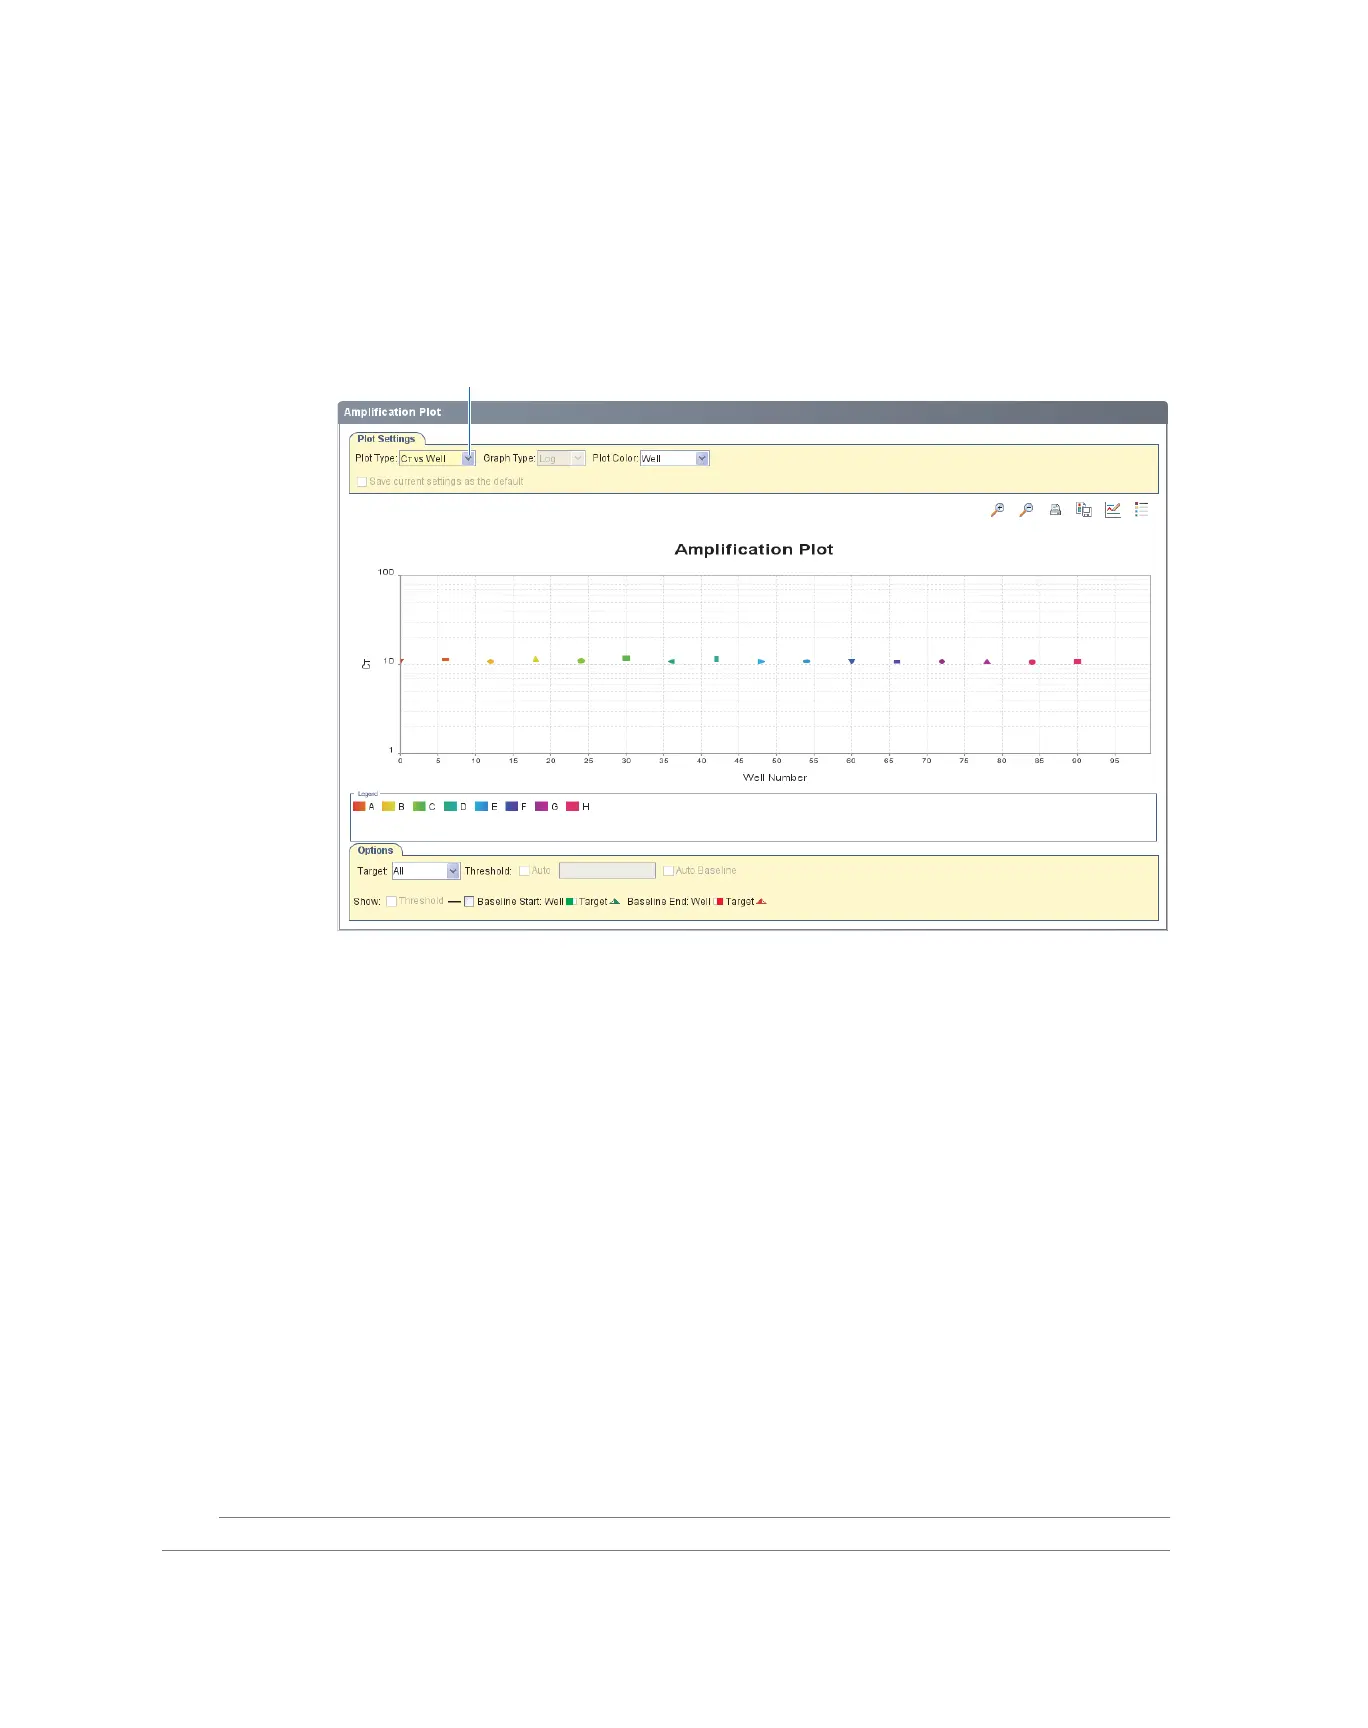Open the Target dropdown showing All
The width and height of the screenshot is (1368, 1728).
pos(425,871)
